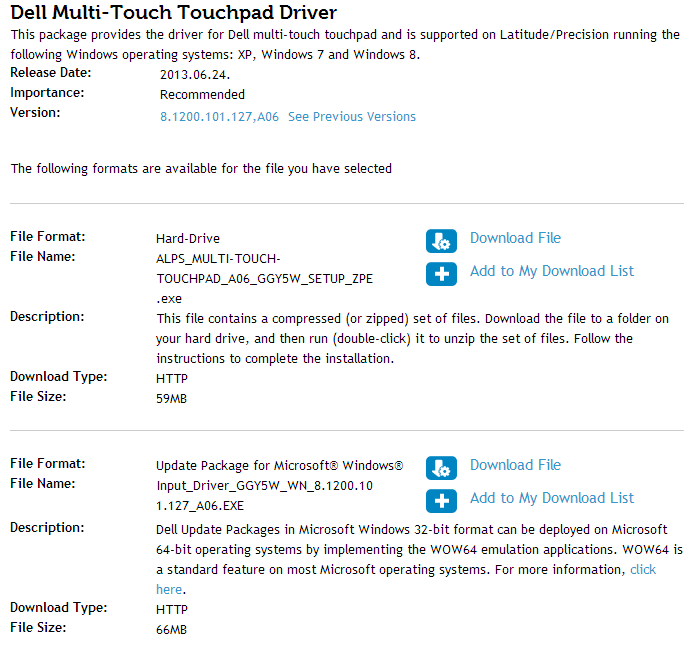Screen dimensions: 699x647
Task: Click HTTP download type for Update Package
Action: 172,610
